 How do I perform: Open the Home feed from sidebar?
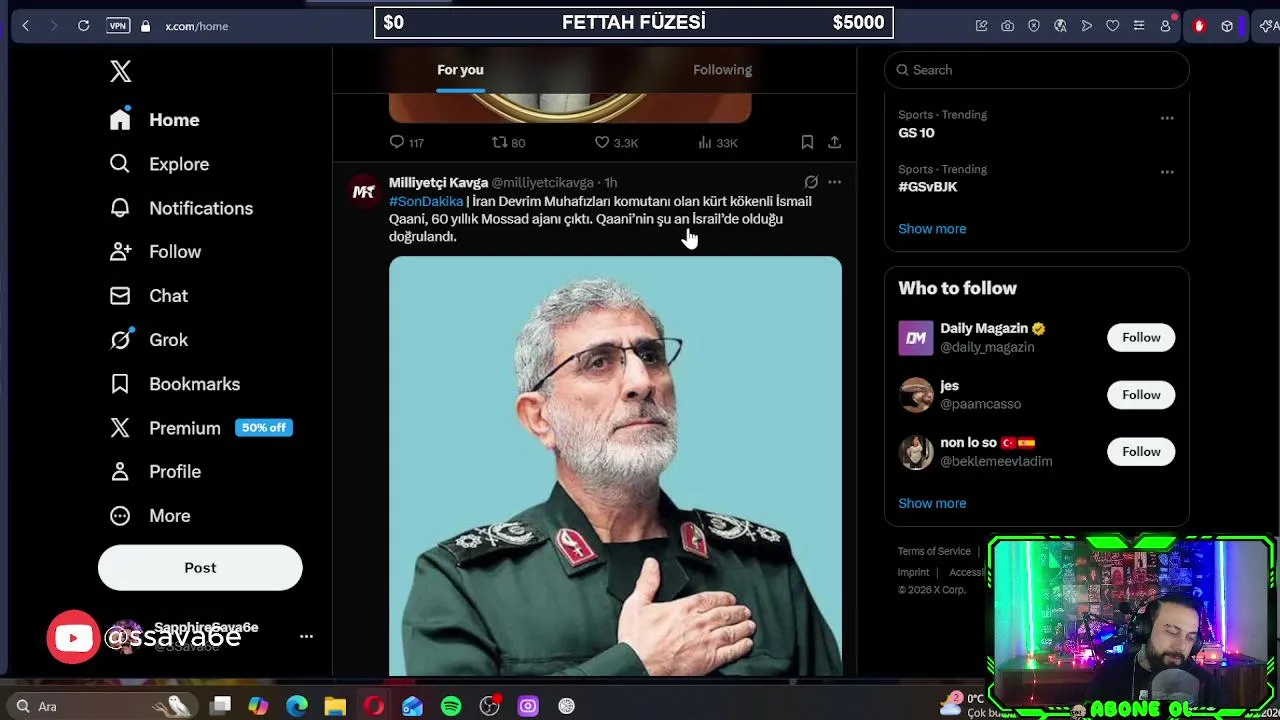155,120
